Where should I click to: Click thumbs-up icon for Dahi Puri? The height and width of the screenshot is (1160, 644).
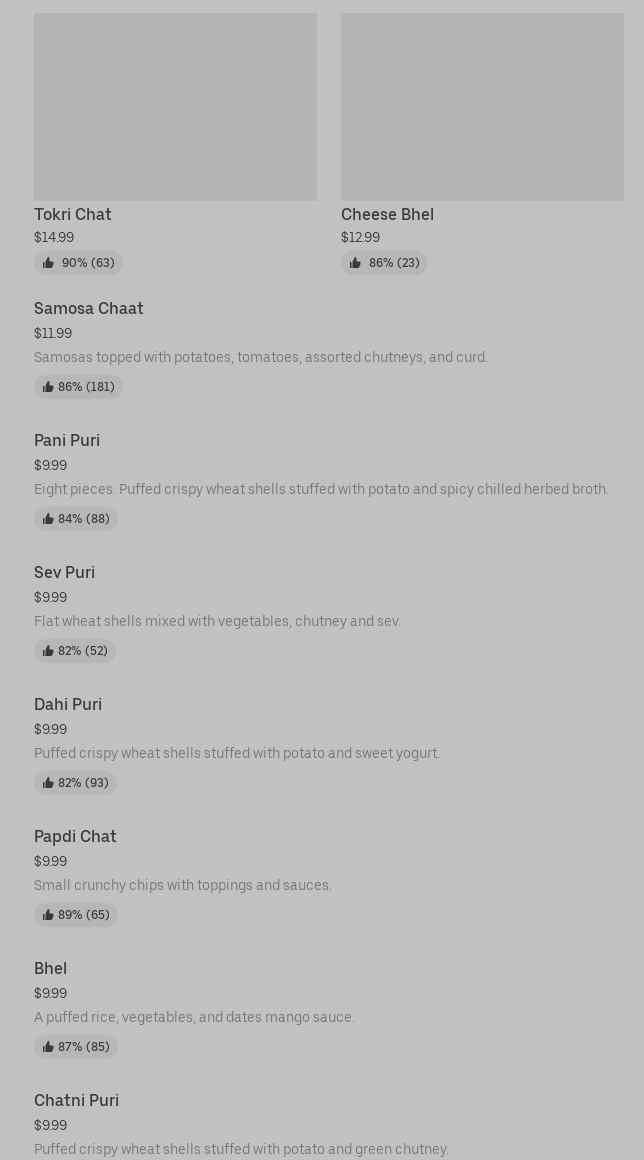click(x=48, y=783)
